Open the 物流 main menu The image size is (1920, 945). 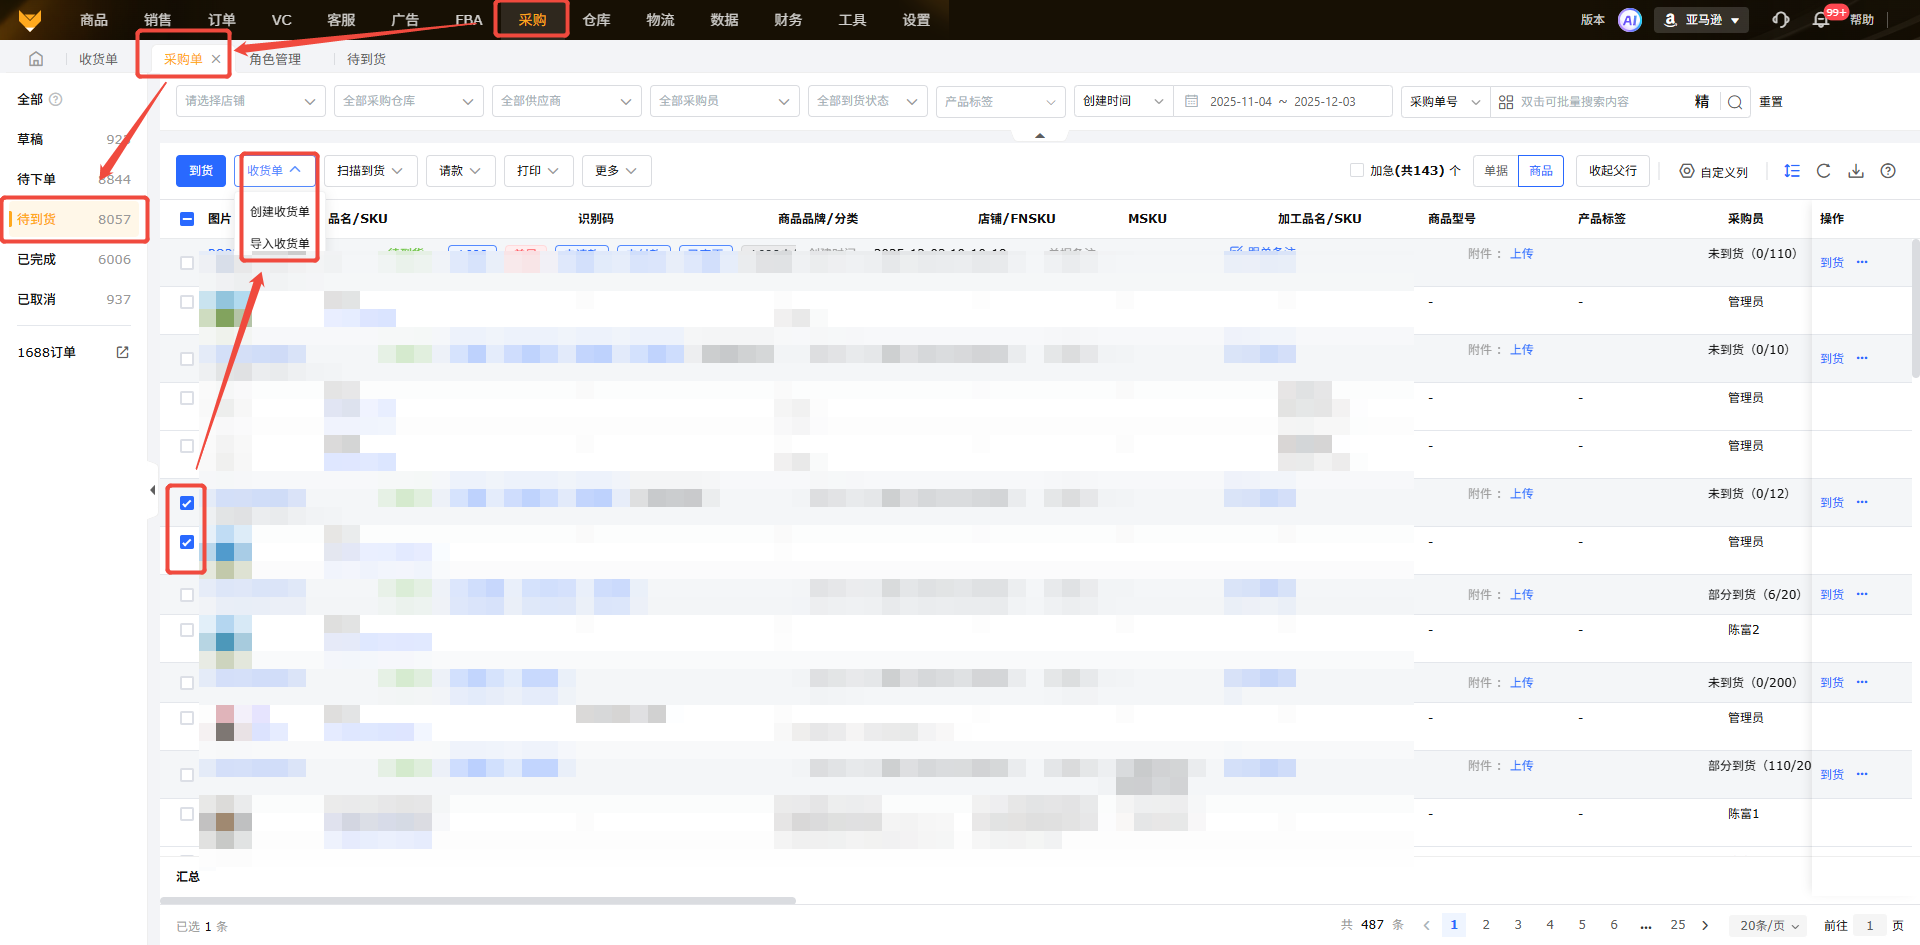660,20
